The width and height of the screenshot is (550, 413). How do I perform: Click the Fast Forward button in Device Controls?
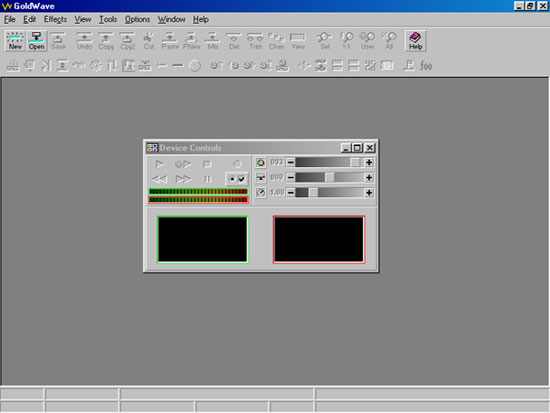click(x=183, y=179)
